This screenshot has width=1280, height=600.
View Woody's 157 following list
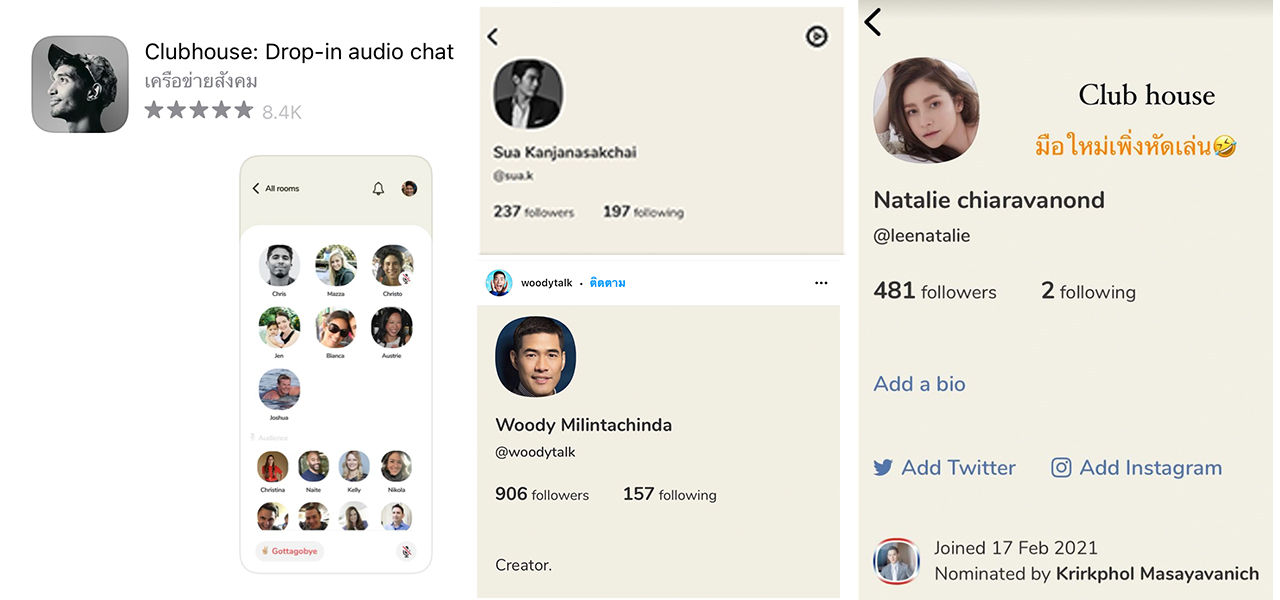(x=670, y=494)
